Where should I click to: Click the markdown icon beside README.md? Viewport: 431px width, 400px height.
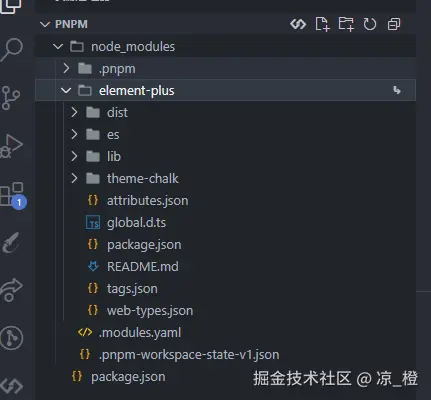click(x=93, y=266)
